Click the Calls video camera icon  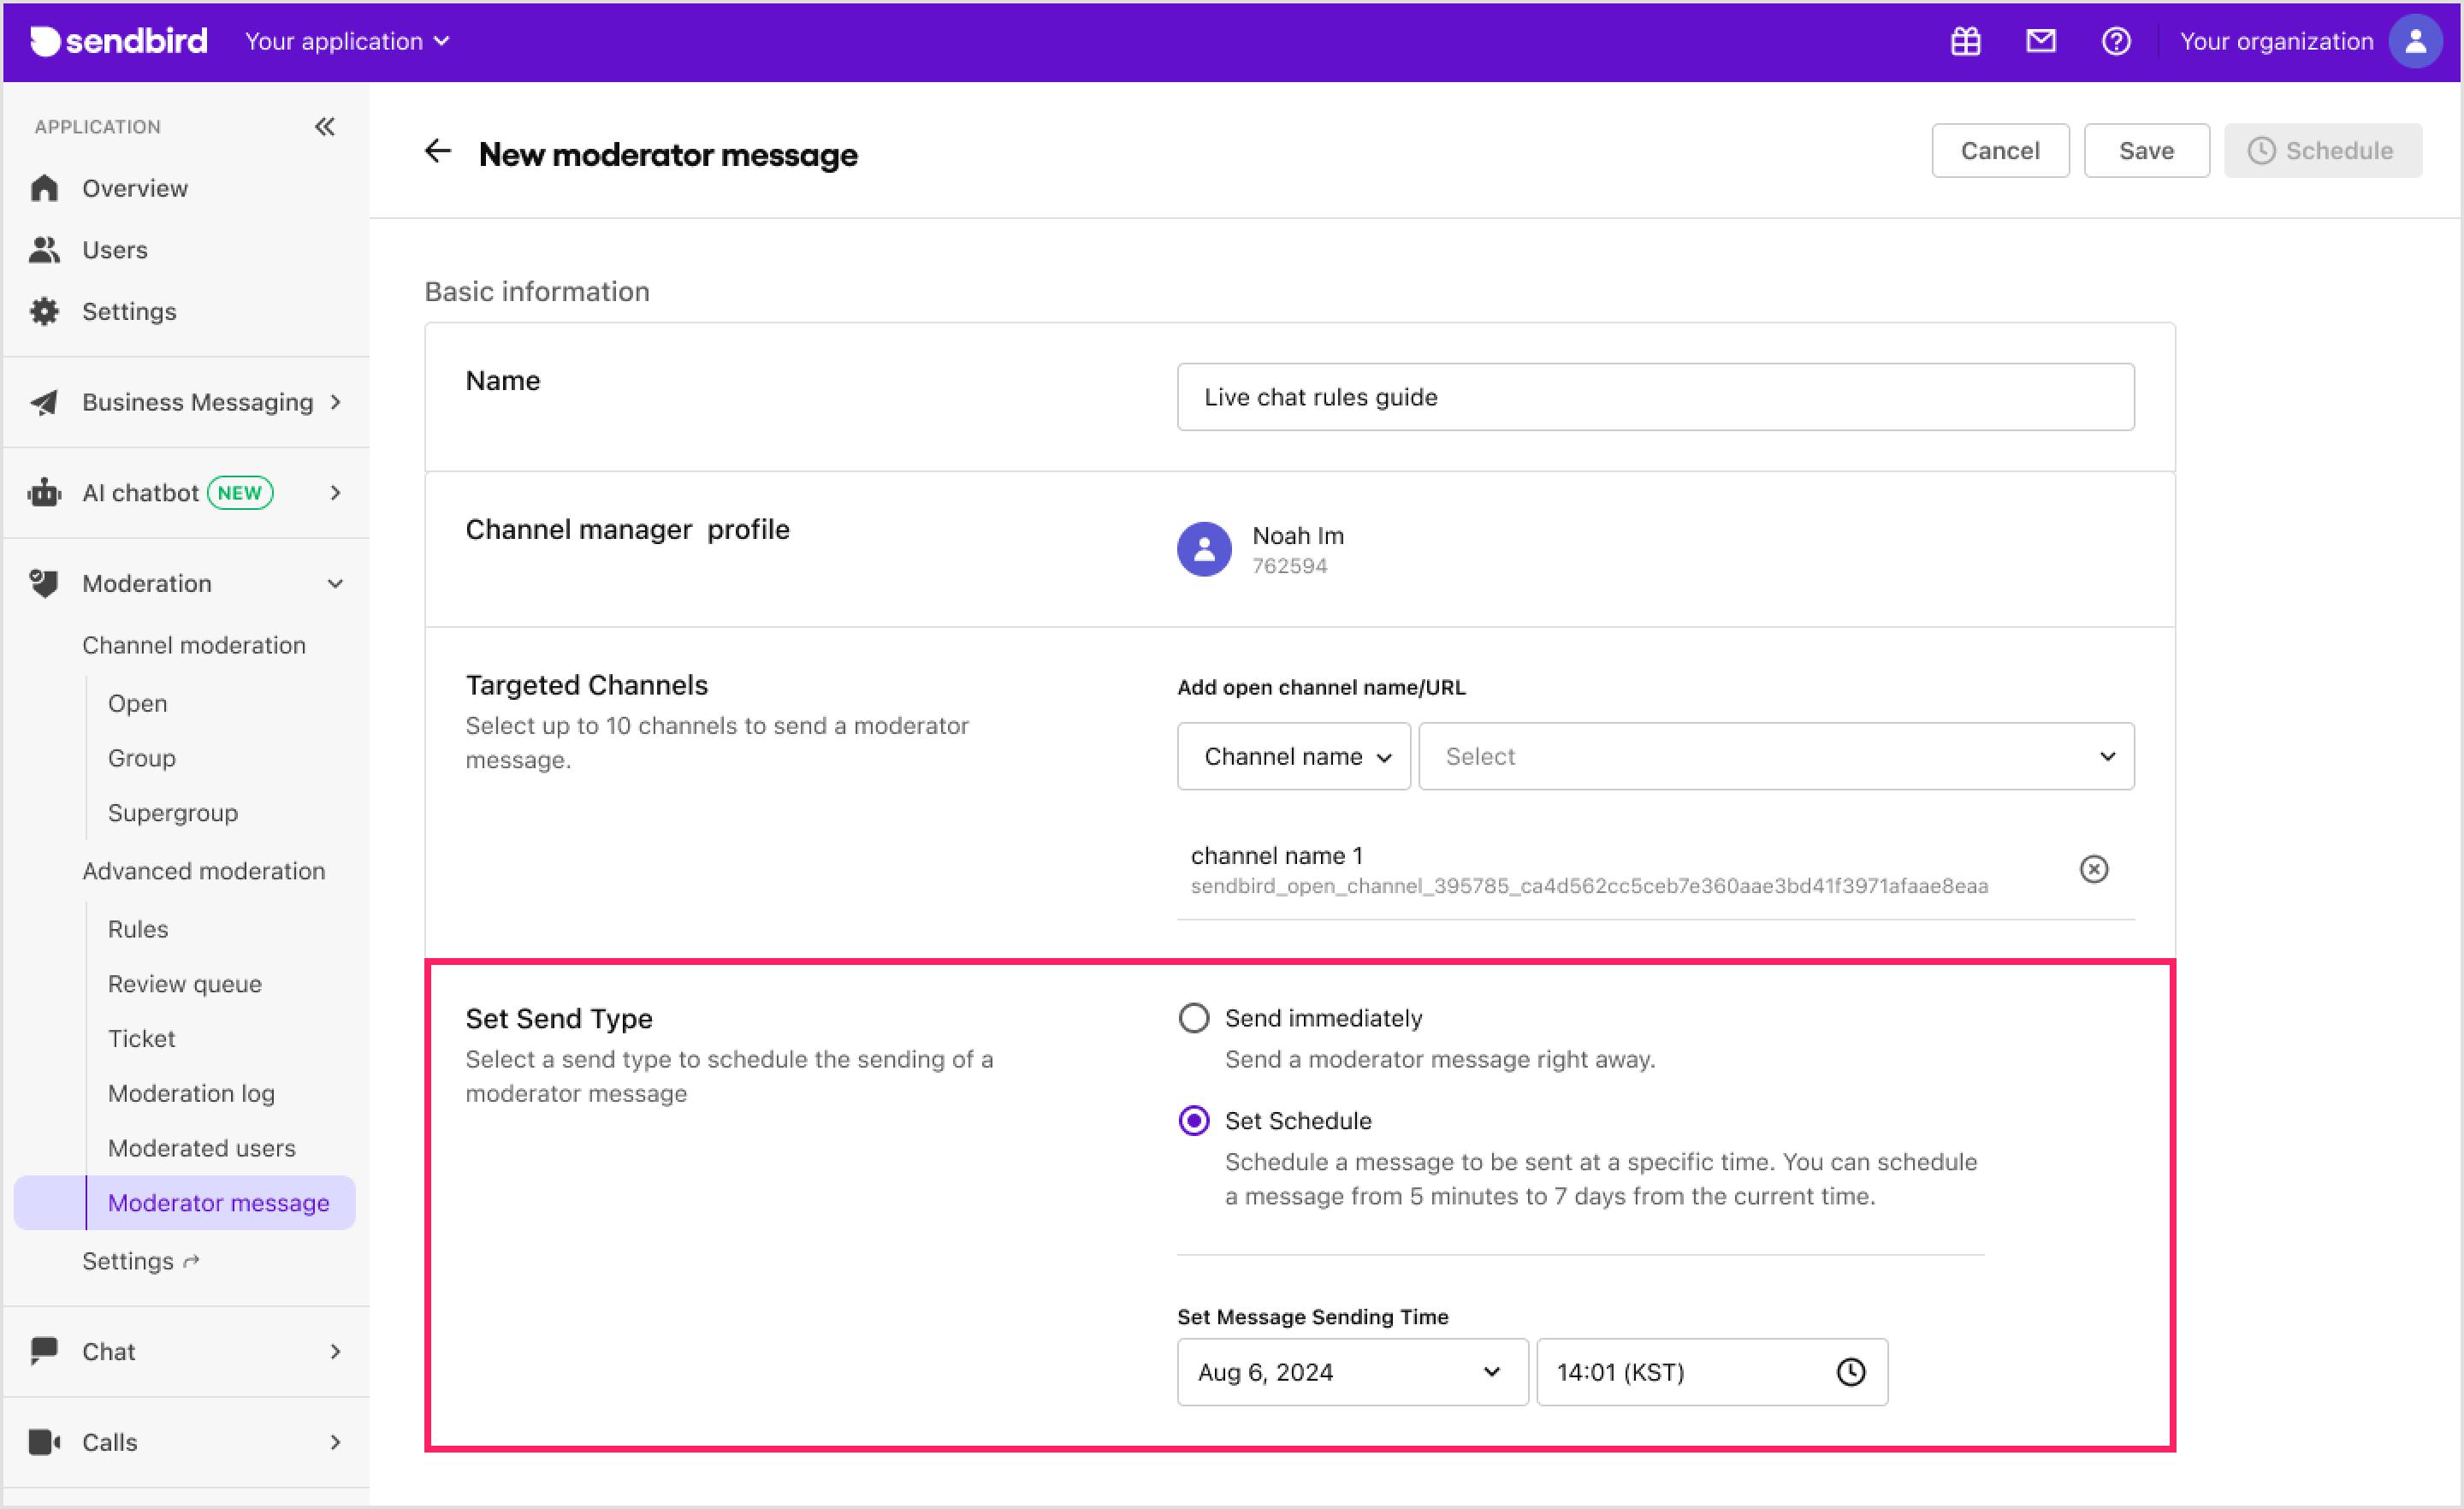point(44,1442)
